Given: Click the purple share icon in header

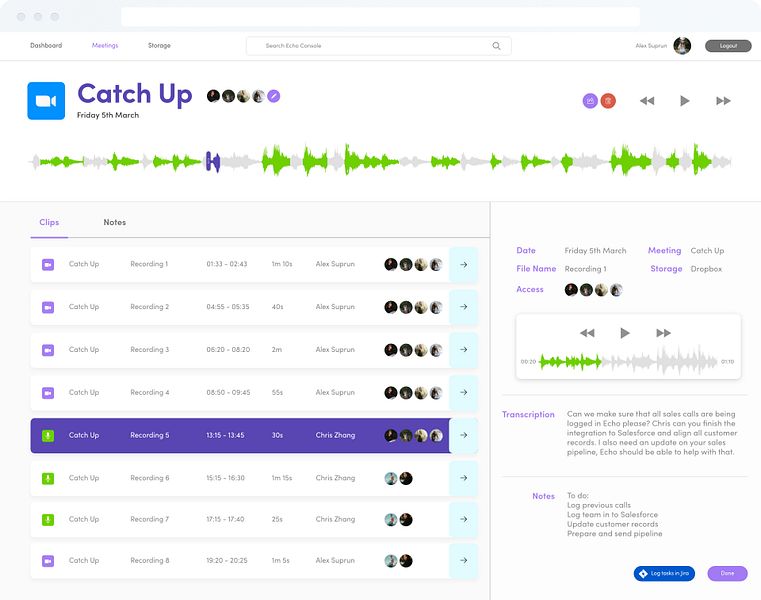Looking at the screenshot, I should click(590, 100).
